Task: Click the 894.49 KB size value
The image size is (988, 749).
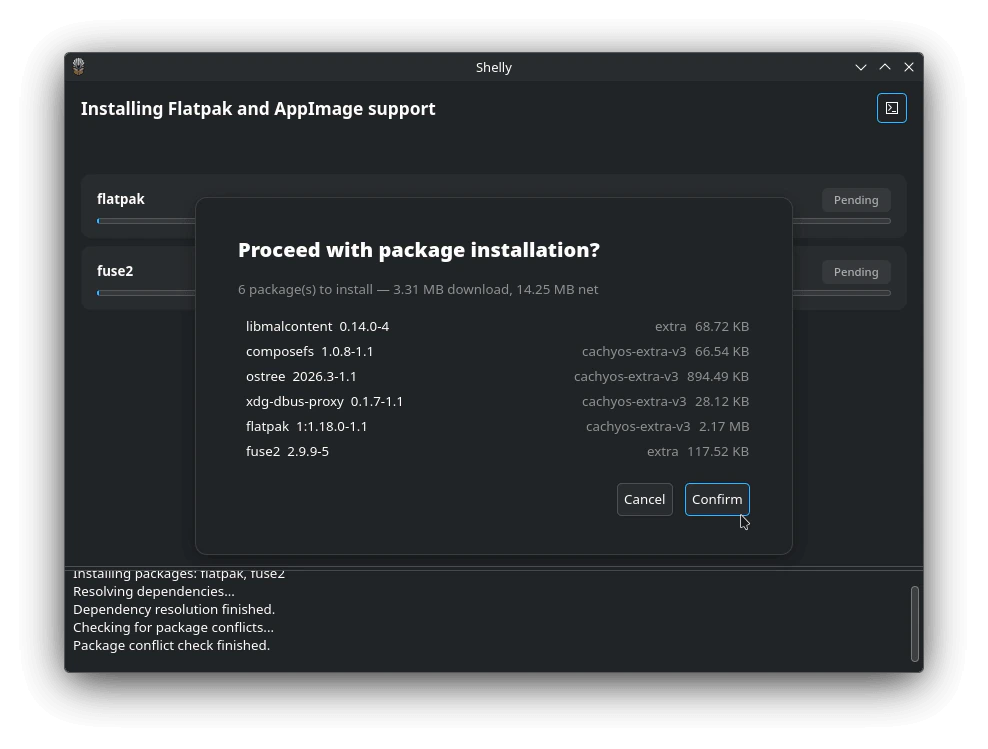Action: tap(718, 377)
